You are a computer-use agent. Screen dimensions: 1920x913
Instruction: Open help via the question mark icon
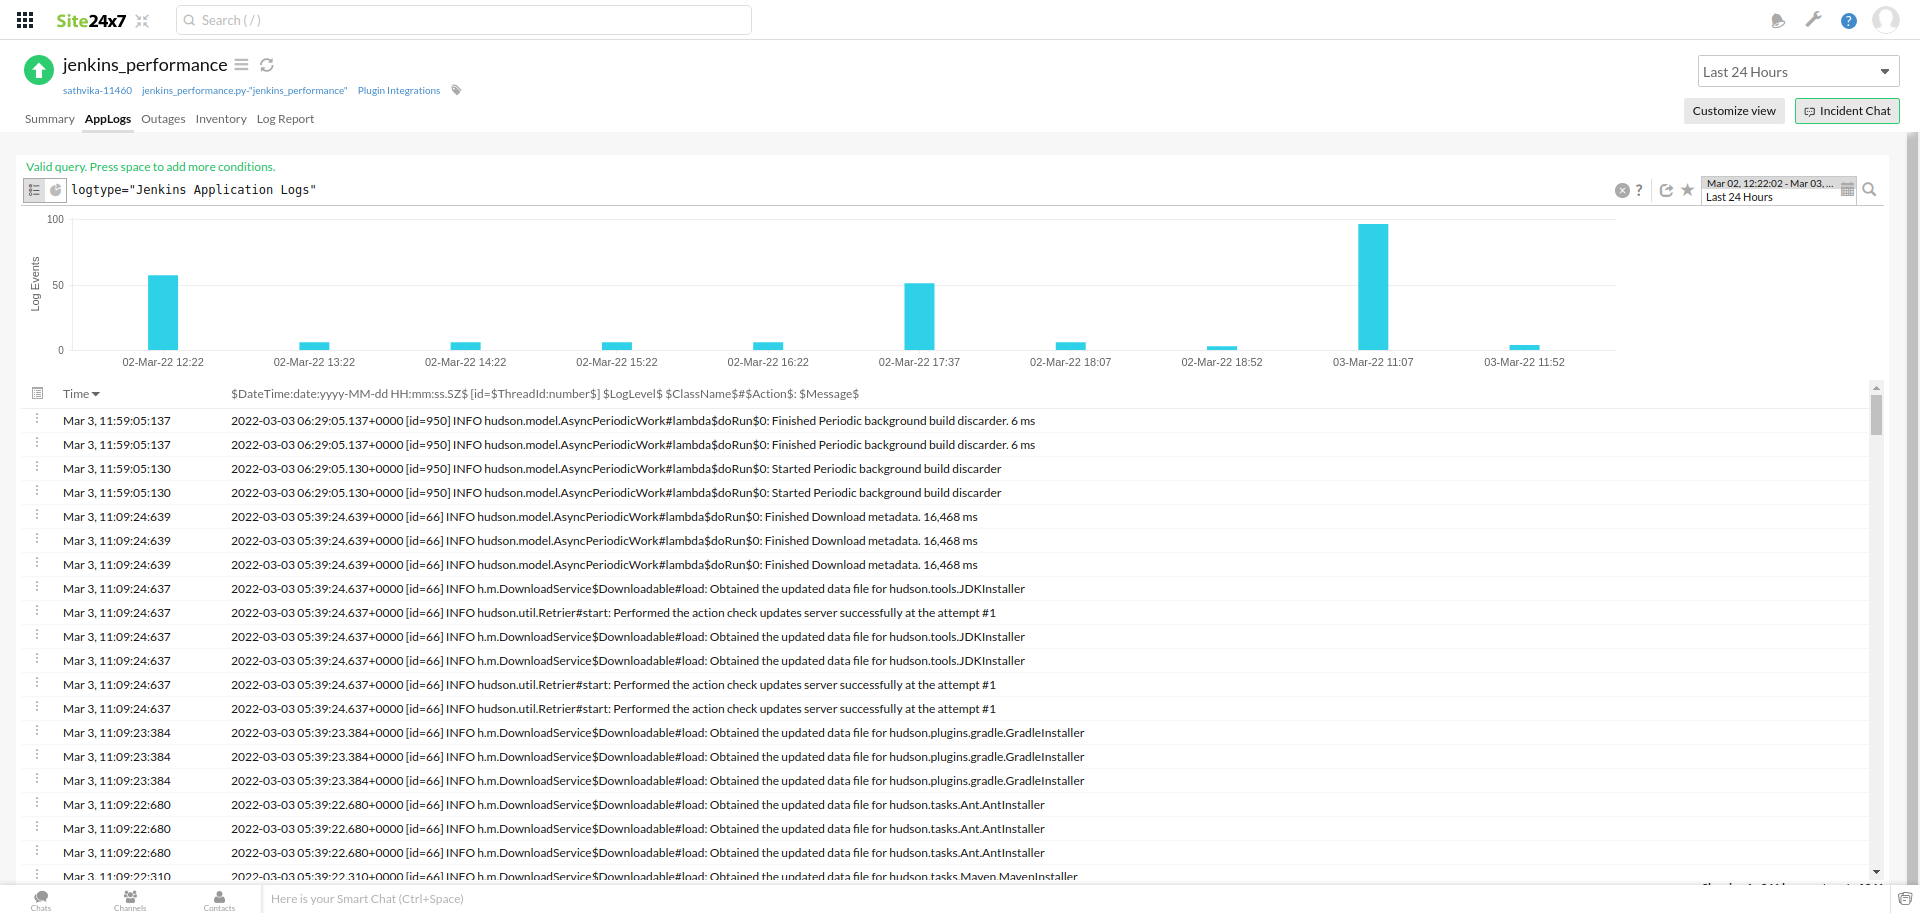(1849, 20)
